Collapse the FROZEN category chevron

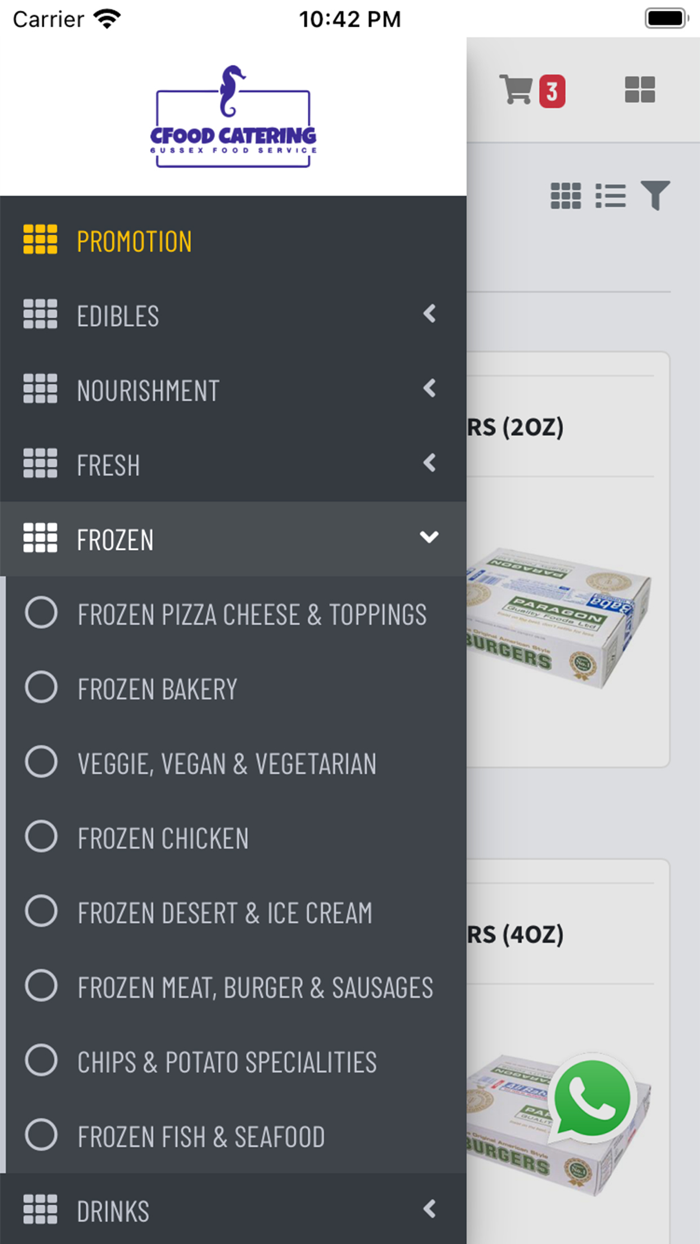(429, 537)
